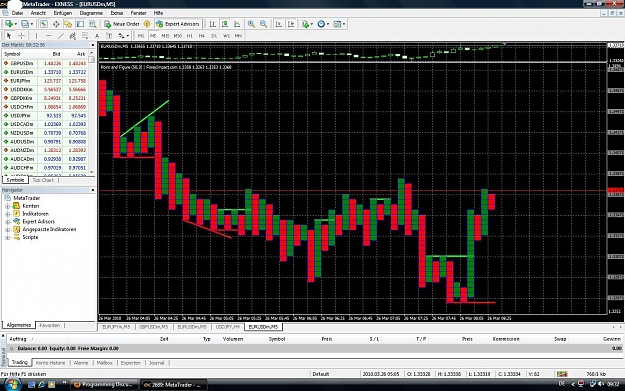The image size is (625, 391).
Task: Open the Journal terminal tab
Action: (x=157, y=363)
